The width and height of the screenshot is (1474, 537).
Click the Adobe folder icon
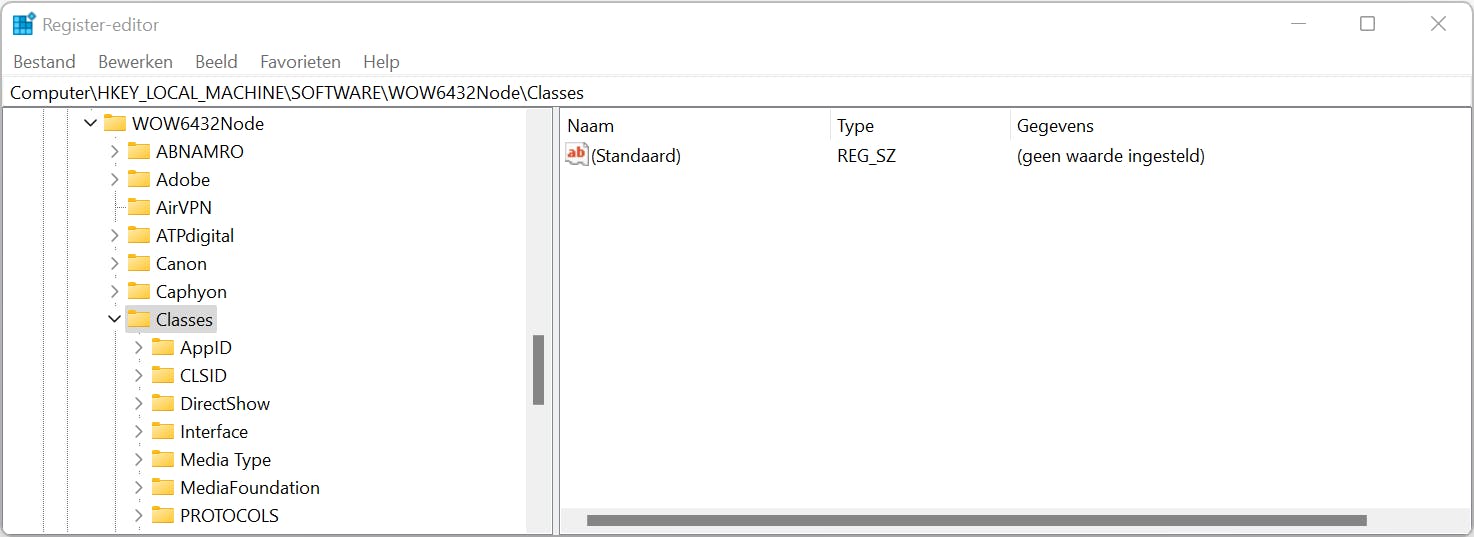coord(139,180)
